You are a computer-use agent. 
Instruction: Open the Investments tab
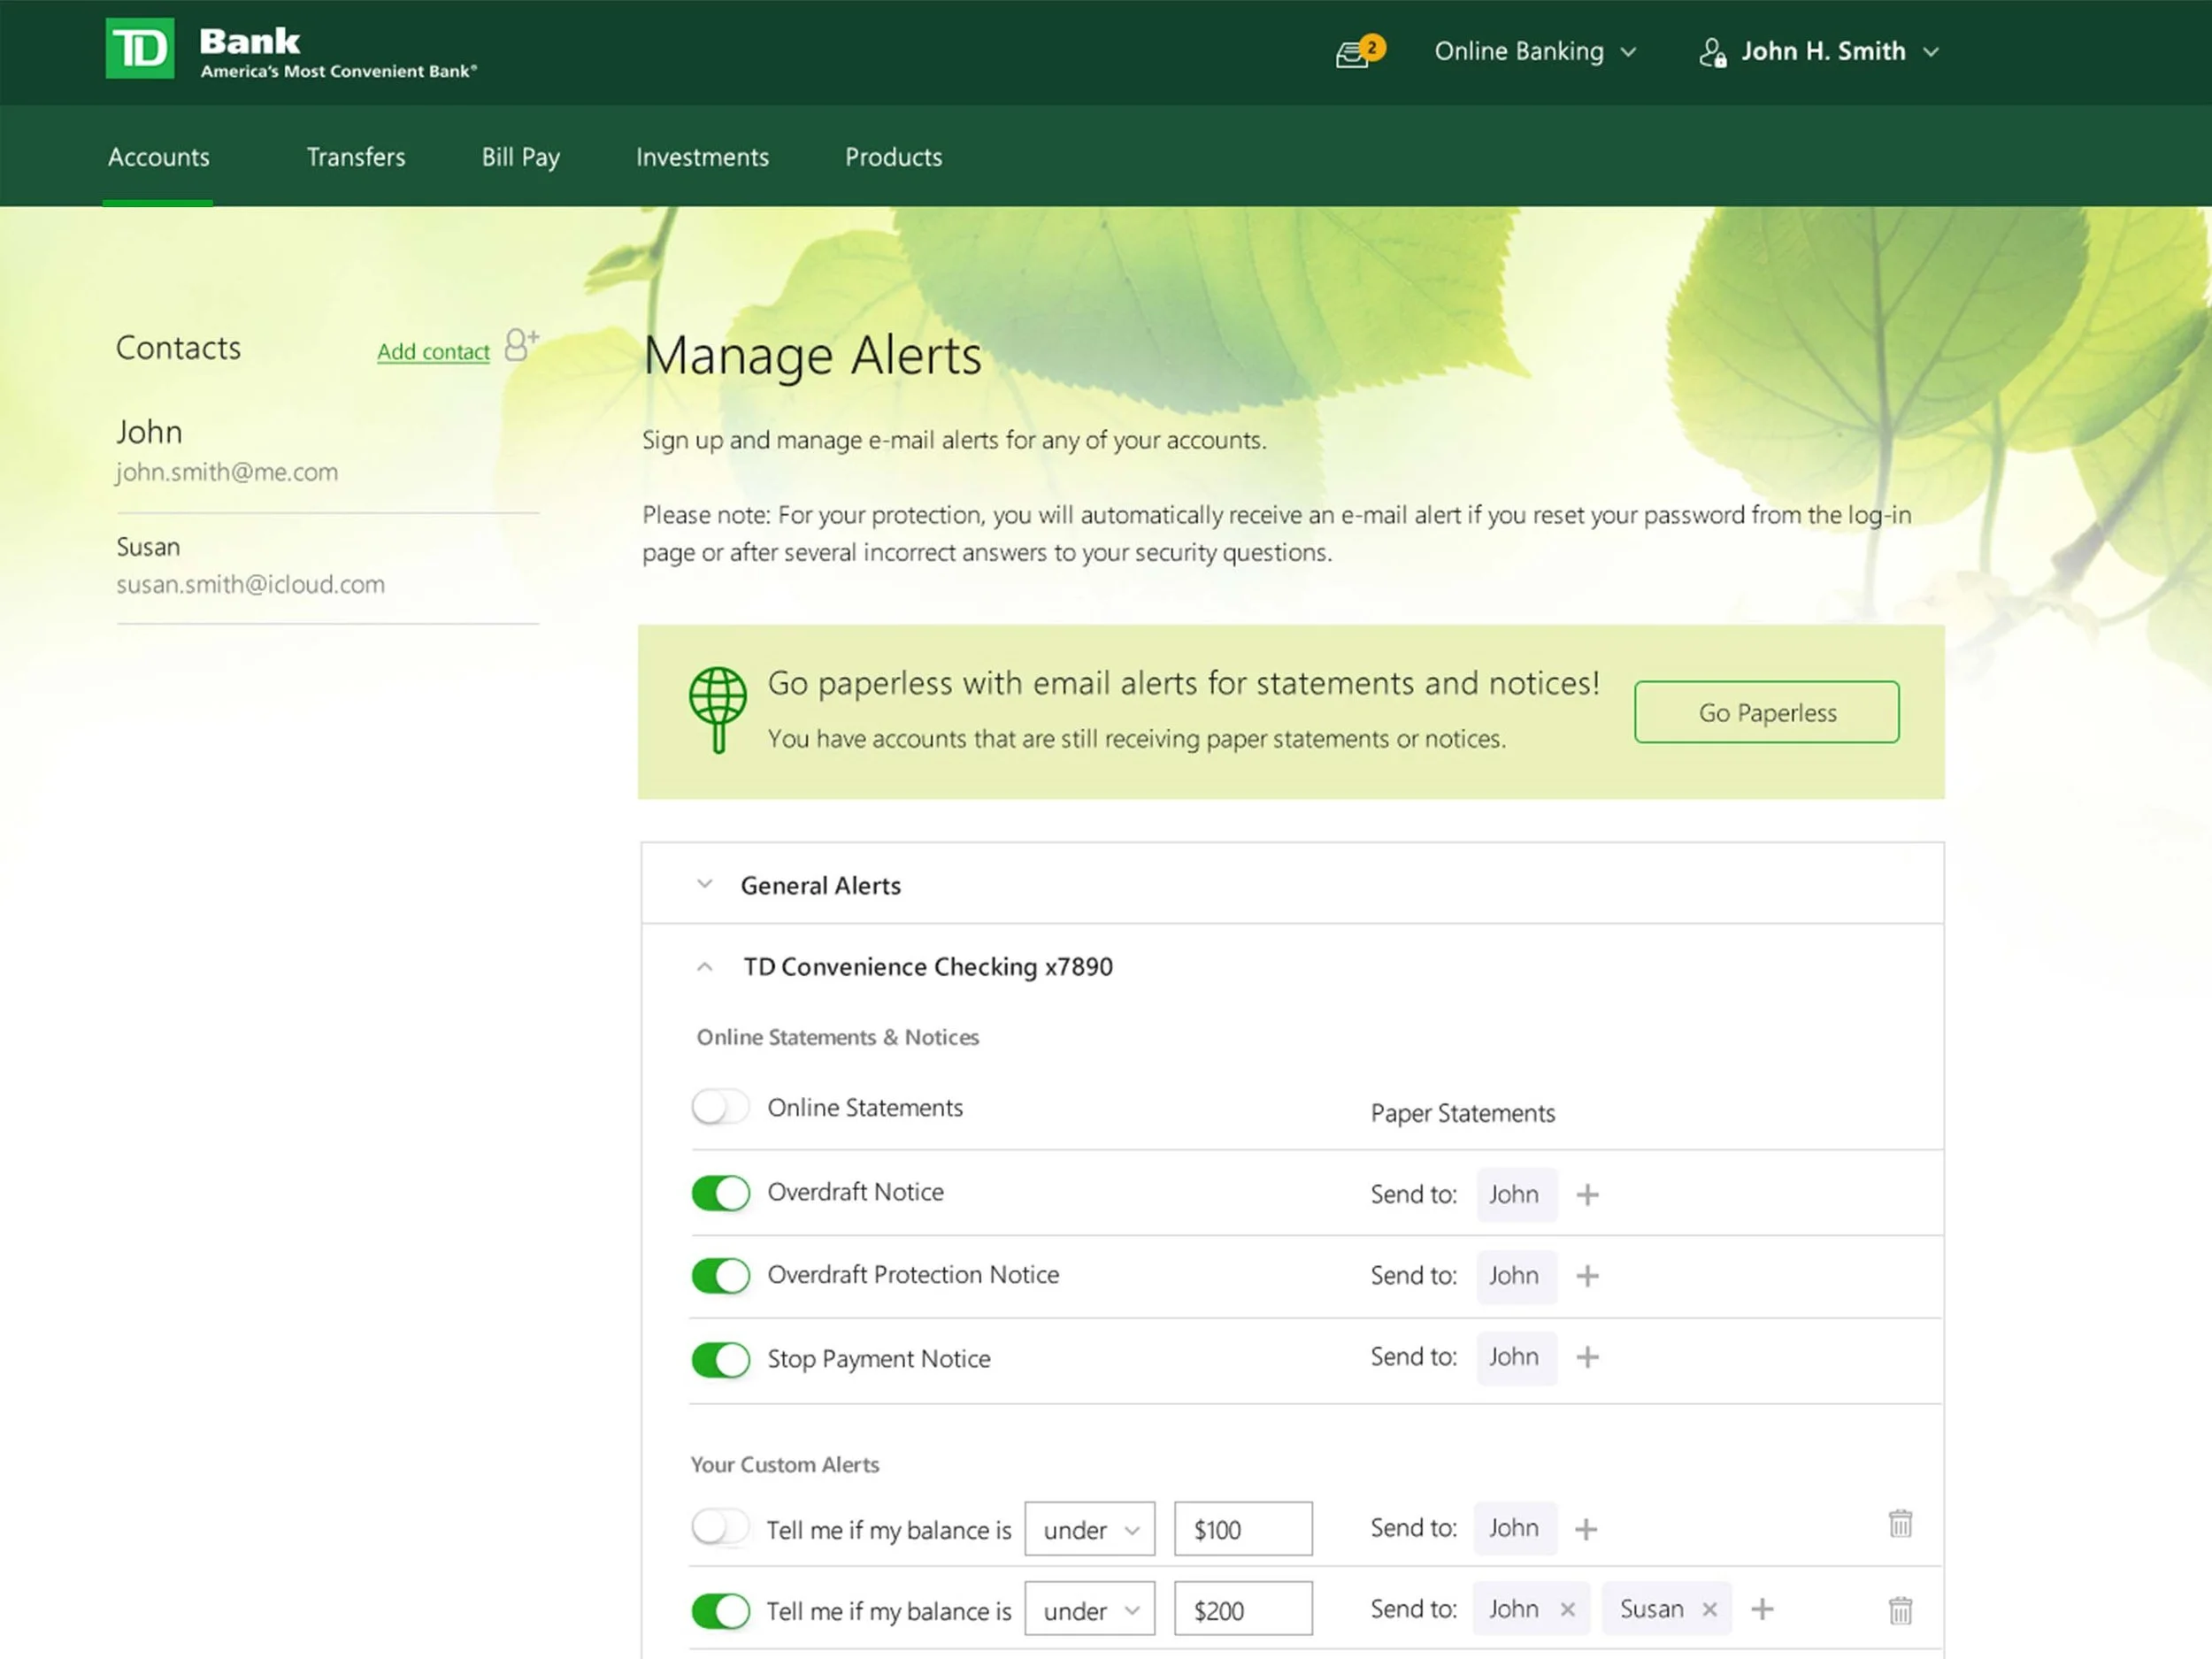pyautogui.click(x=702, y=157)
